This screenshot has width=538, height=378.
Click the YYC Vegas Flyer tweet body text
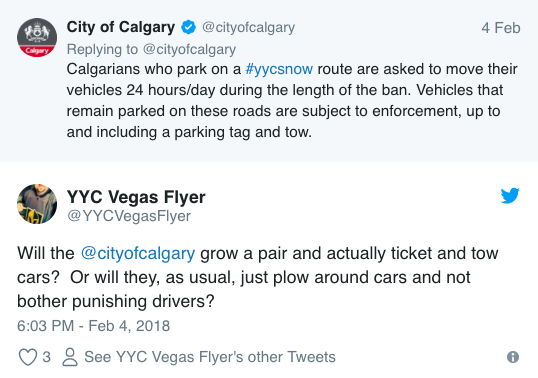click(257, 277)
